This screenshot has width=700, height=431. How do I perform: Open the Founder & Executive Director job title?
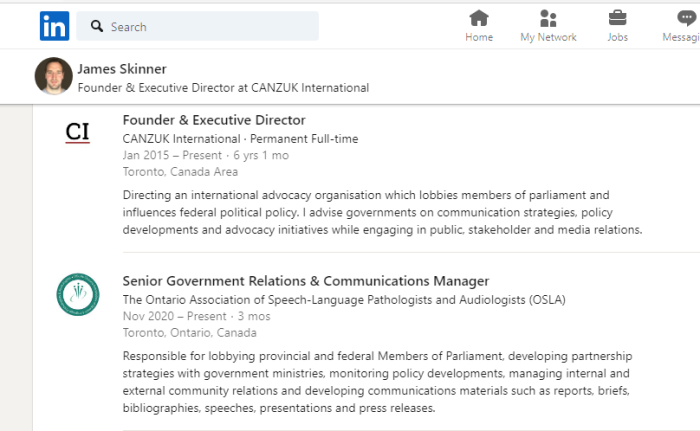(x=214, y=120)
